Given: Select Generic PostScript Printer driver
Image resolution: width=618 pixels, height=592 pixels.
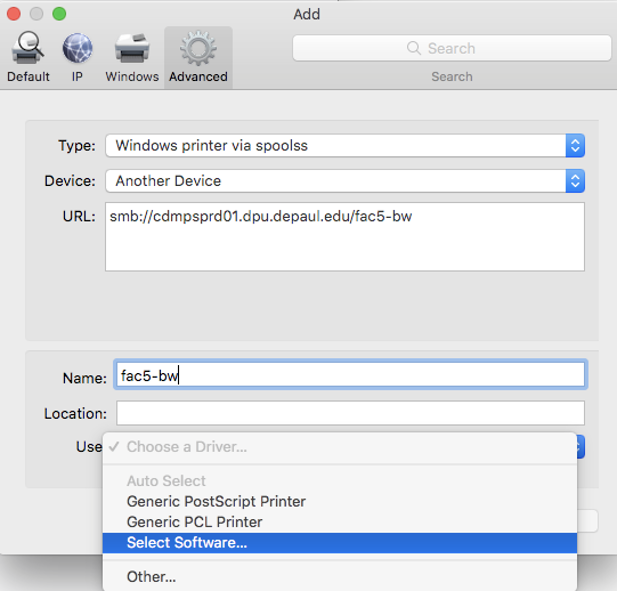Looking at the screenshot, I should click(x=340, y=501).
